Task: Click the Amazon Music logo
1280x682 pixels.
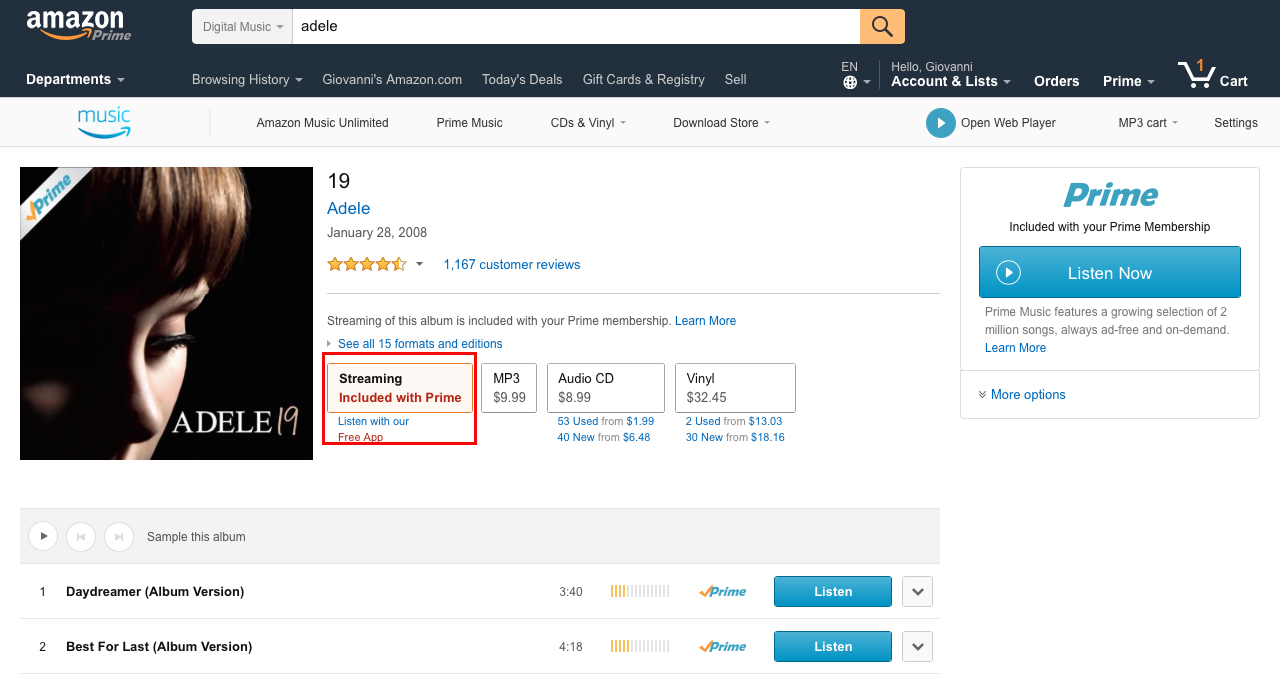Action: tap(104, 123)
